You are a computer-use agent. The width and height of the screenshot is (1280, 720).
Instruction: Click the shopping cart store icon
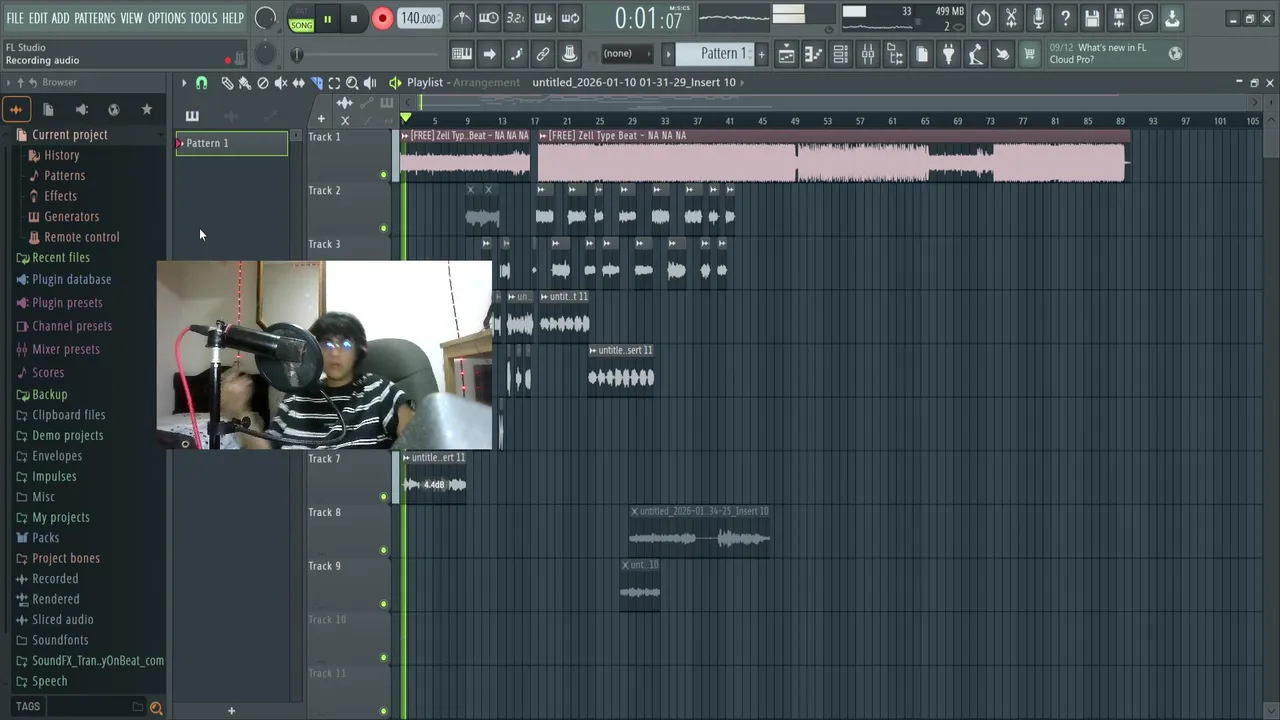pos(1029,54)
